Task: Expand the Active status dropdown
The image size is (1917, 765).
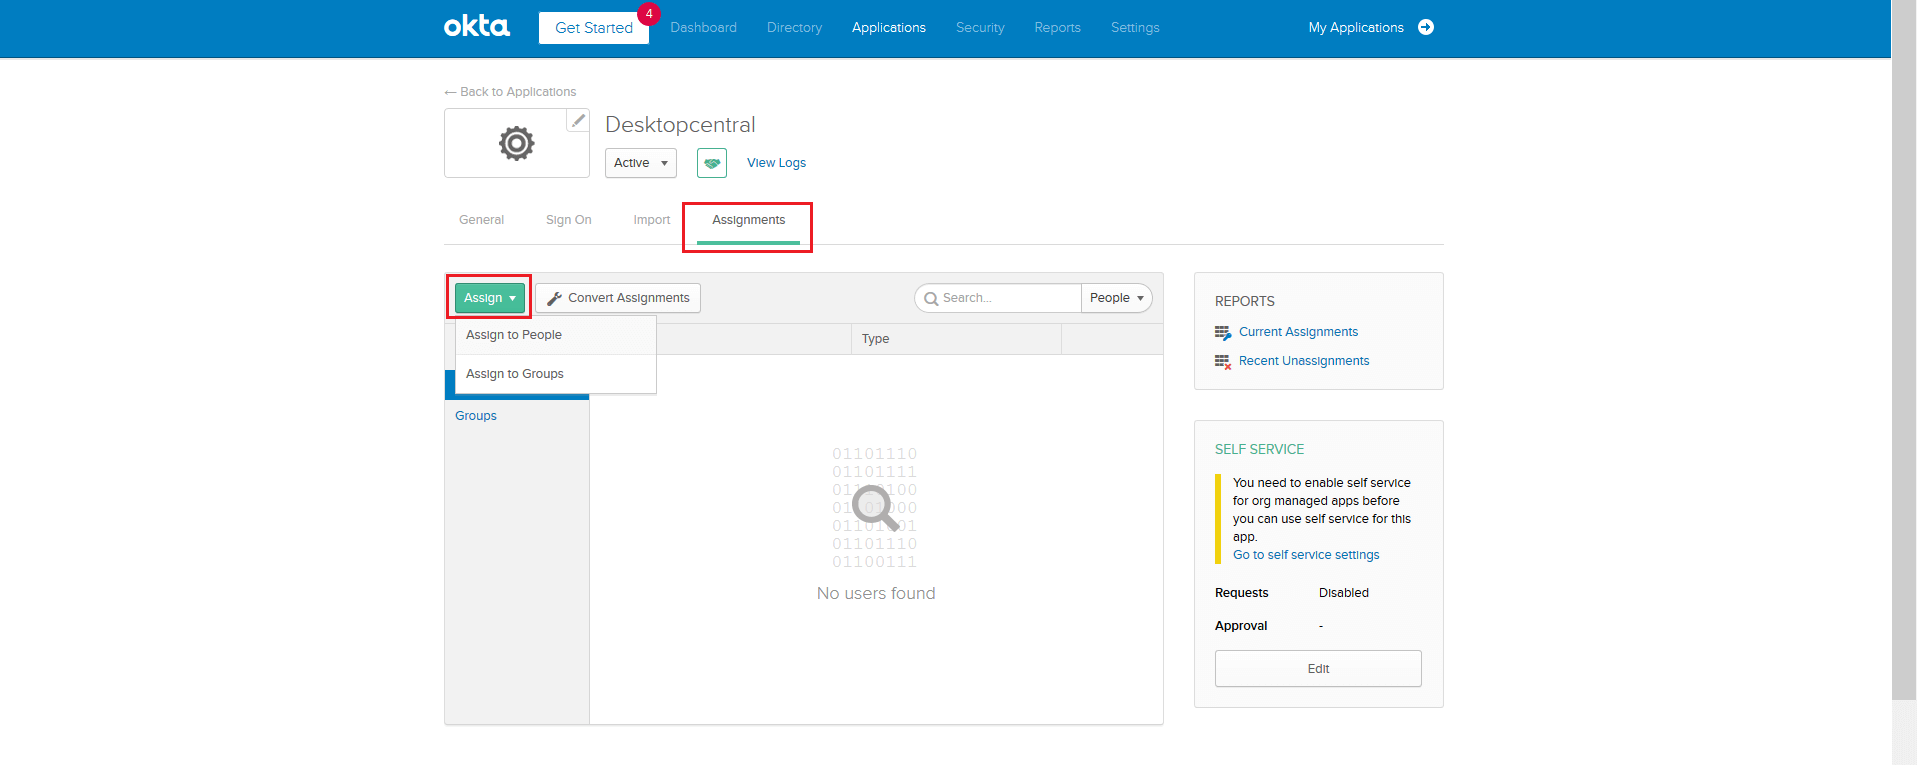Action: [641, 163]
